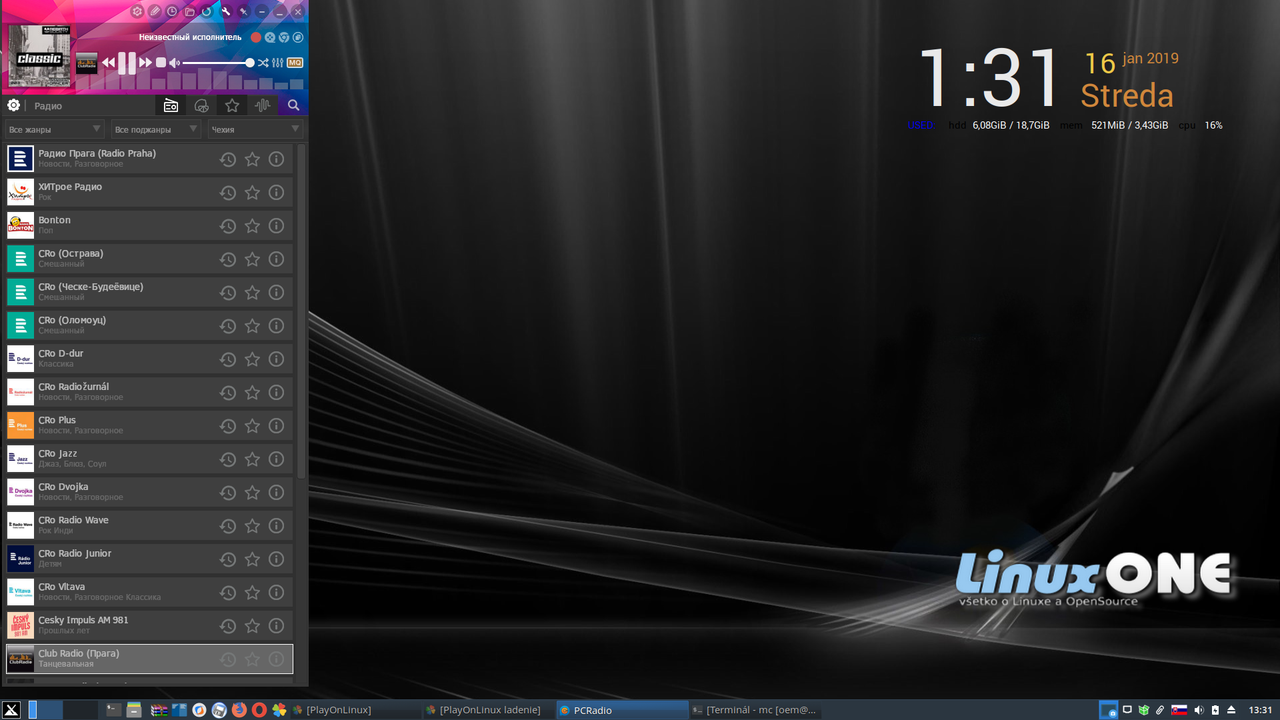Open the gear menu next to Радио
Screen dimensions: 1280x720
coord(14,105)
